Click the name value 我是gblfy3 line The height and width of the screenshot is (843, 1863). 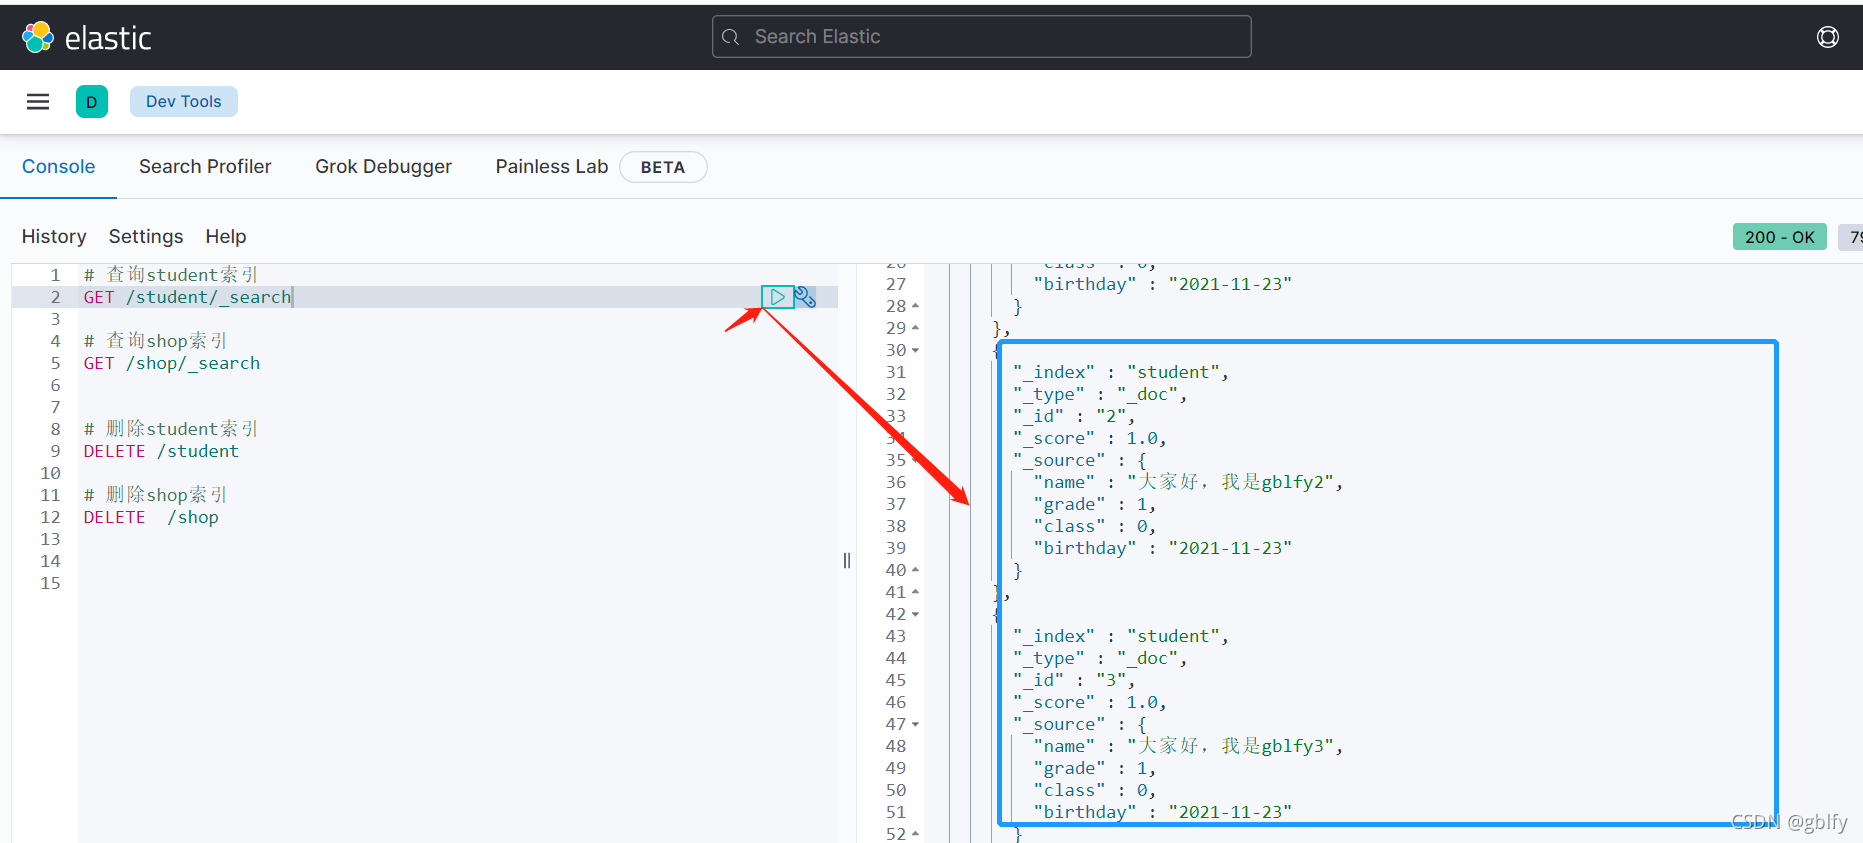click(x=1188, y=746)
